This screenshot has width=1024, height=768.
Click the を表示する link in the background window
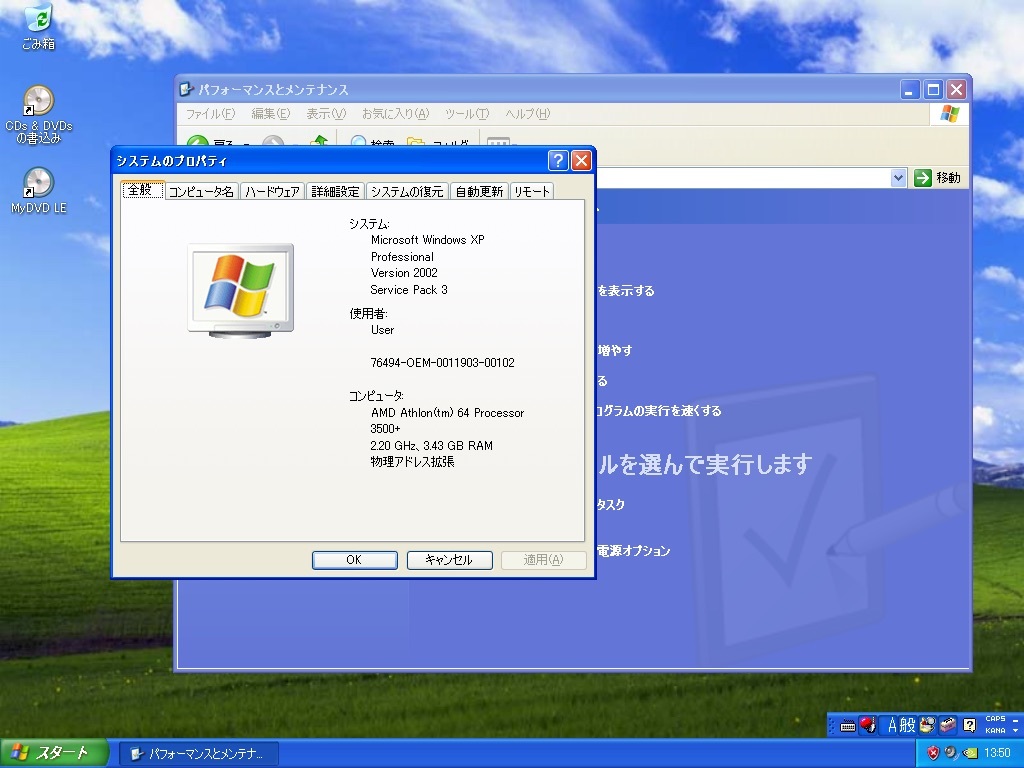[626, 291]
